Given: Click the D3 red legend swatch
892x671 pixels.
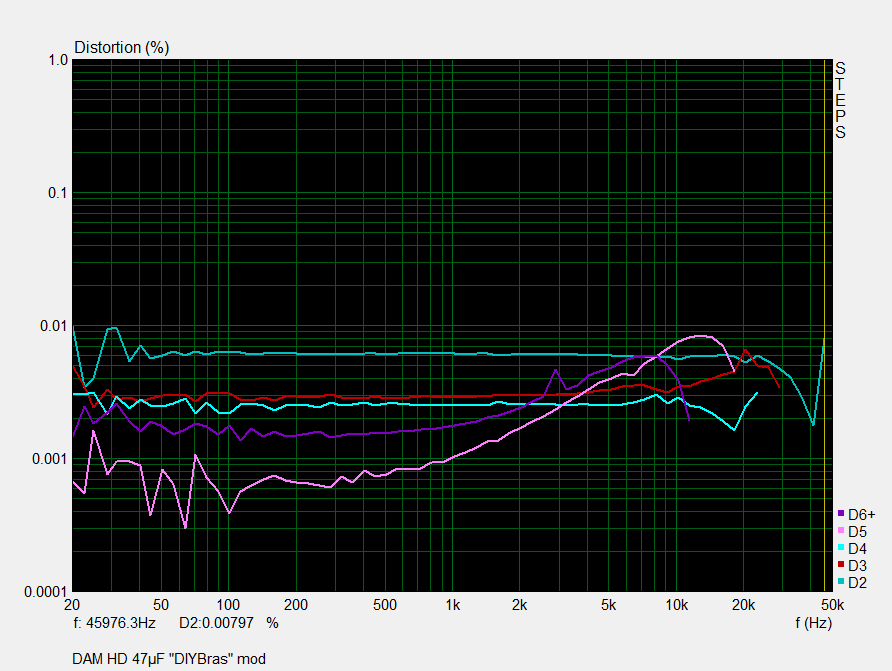Looking at the screenshot, I should coord(841,565).
